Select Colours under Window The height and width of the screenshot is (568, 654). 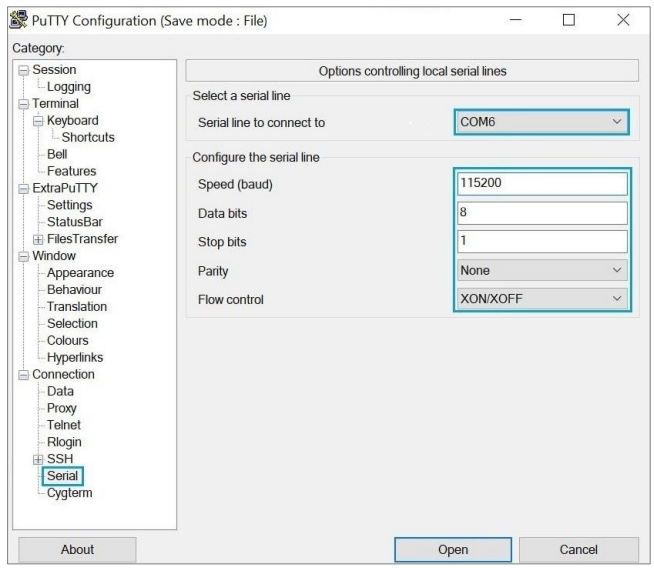68,340
